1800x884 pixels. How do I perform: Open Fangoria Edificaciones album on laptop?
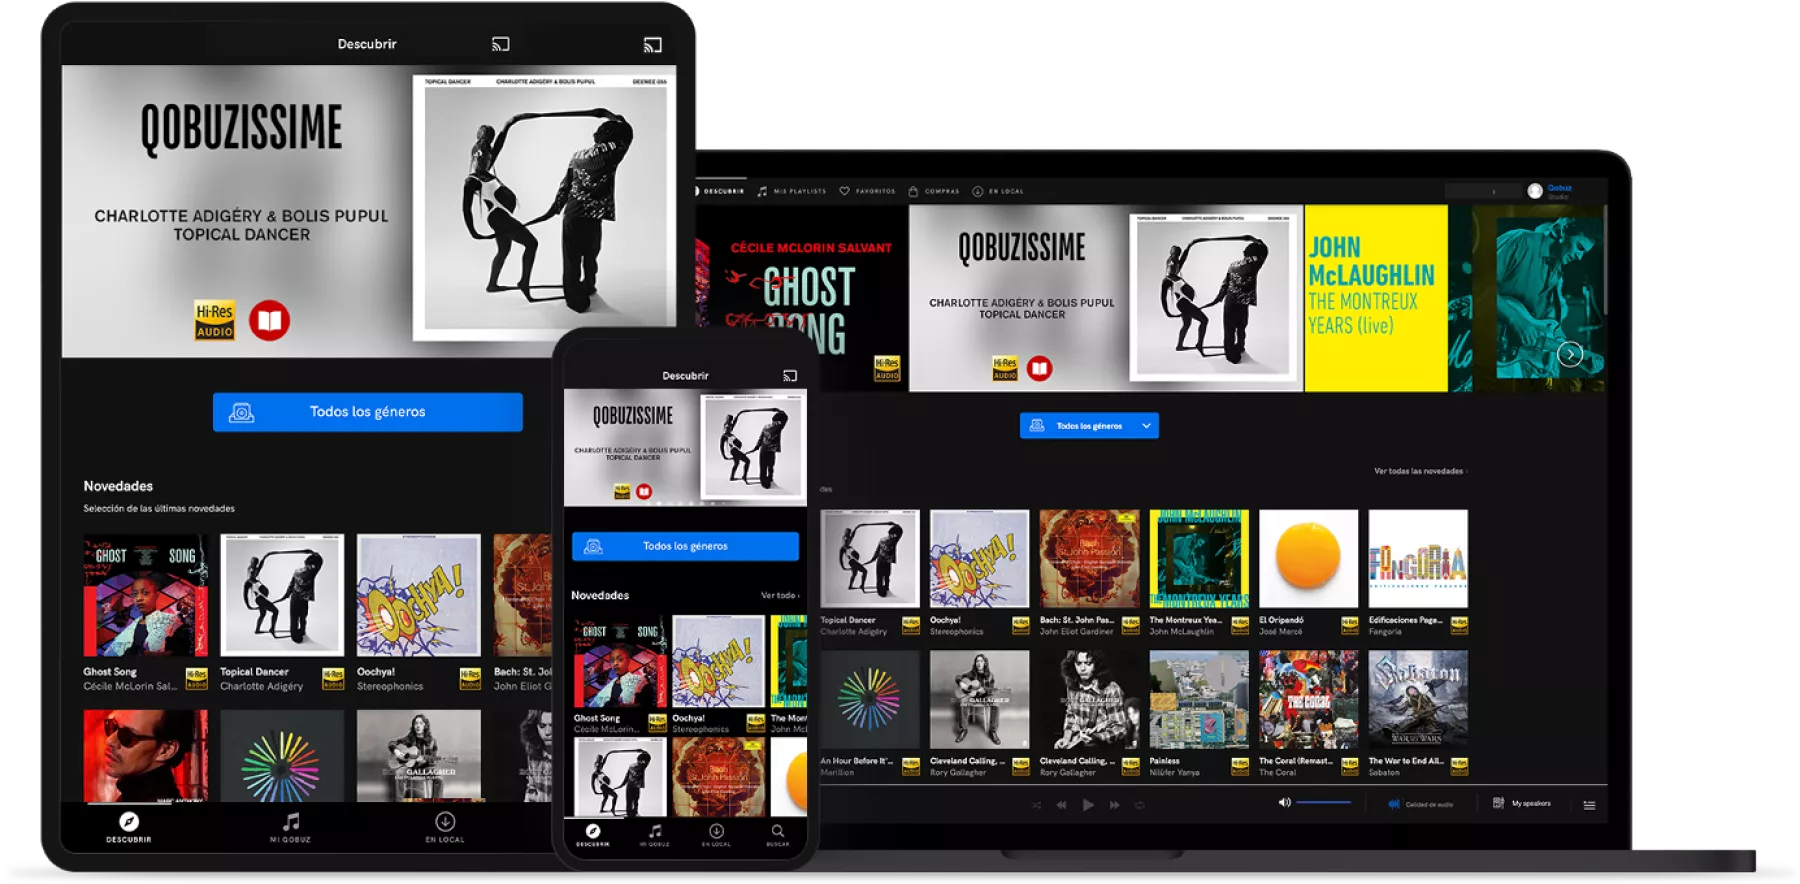pos(1418,559)
